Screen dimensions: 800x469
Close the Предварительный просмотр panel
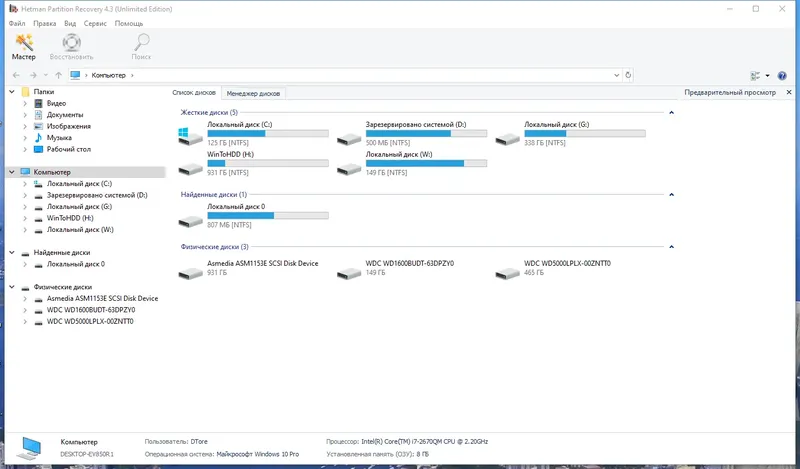click(x=789, y=92)
